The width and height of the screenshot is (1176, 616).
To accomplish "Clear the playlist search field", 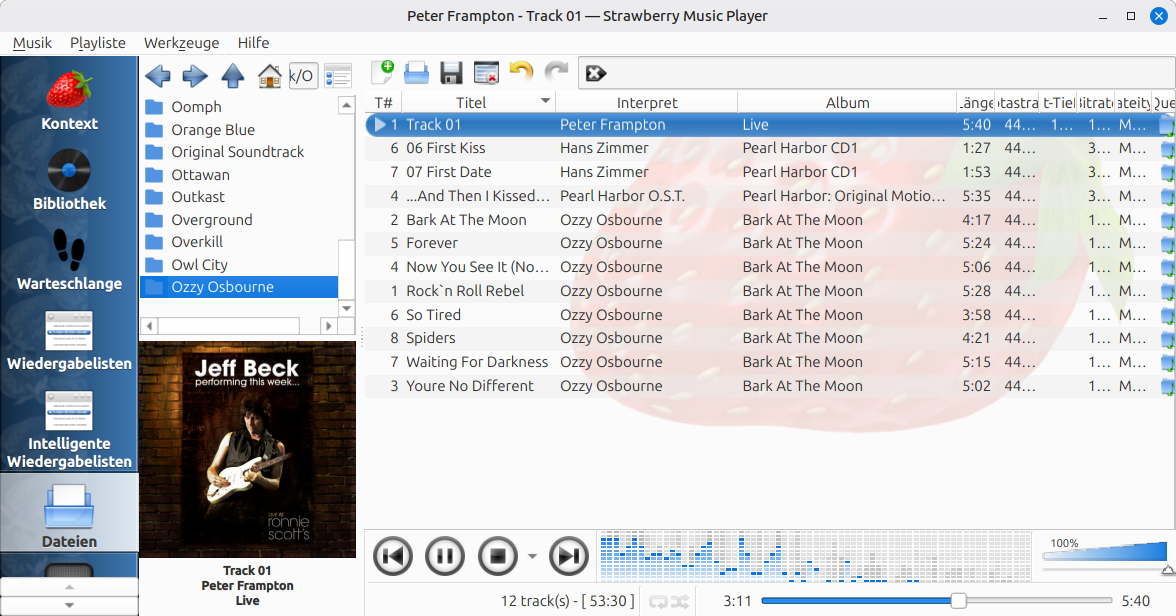I will [x=596, y=73].
